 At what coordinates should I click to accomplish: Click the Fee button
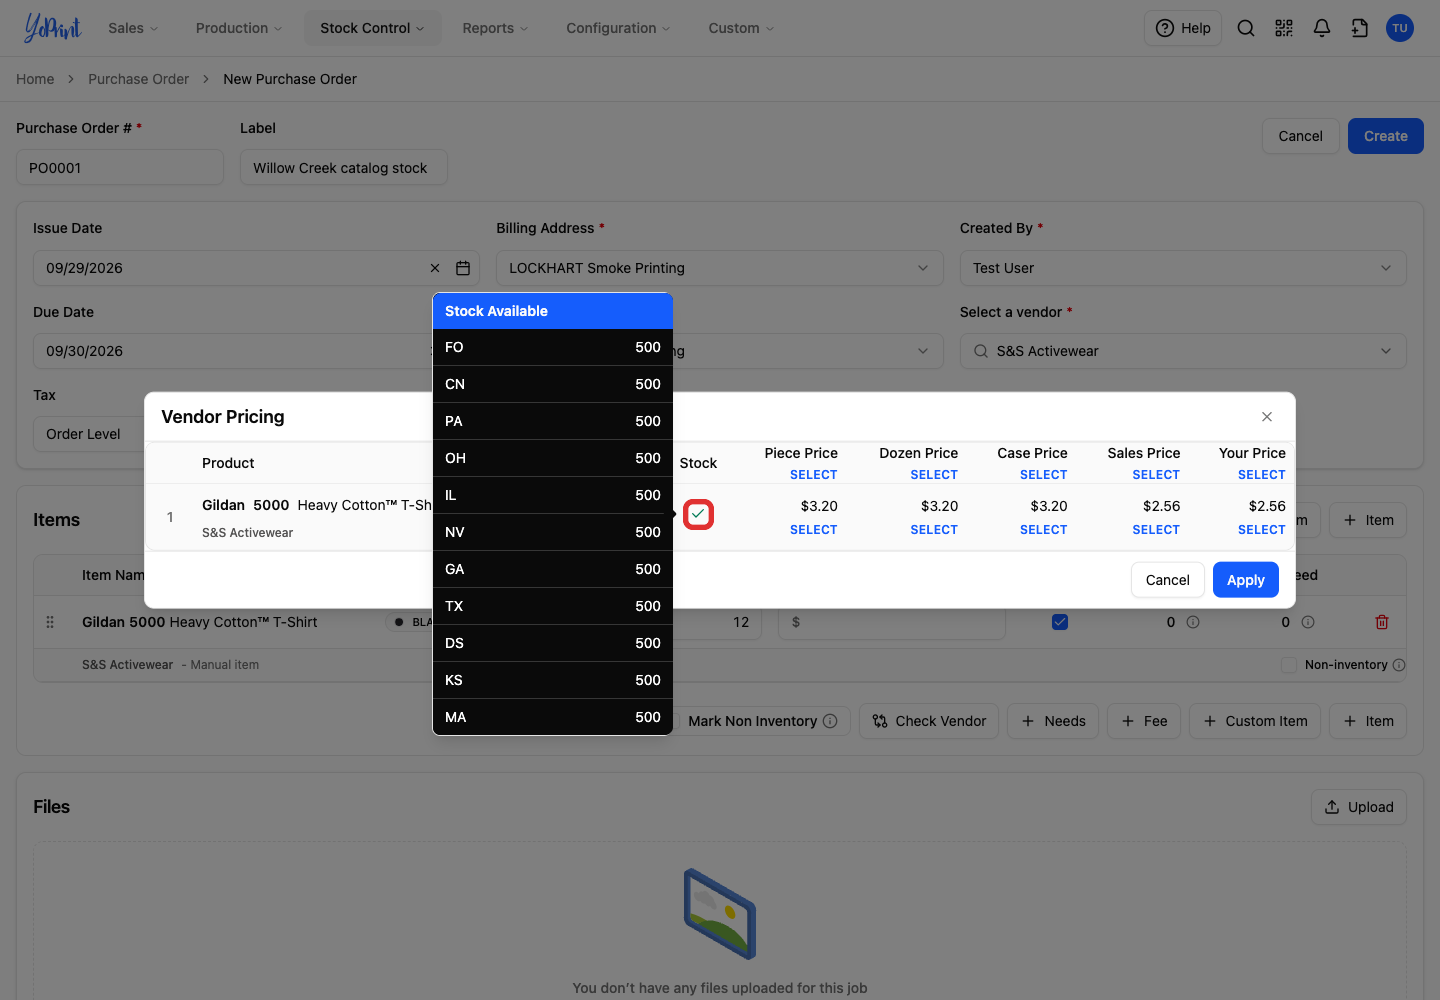1144,721
